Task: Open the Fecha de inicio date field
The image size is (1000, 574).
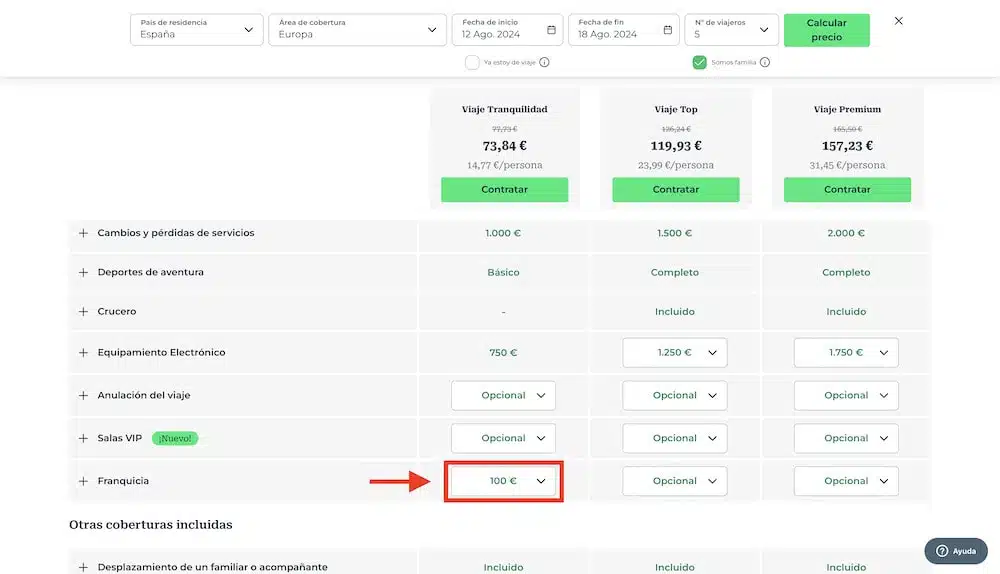Action: pyautogui.click(x=507, y=30)
